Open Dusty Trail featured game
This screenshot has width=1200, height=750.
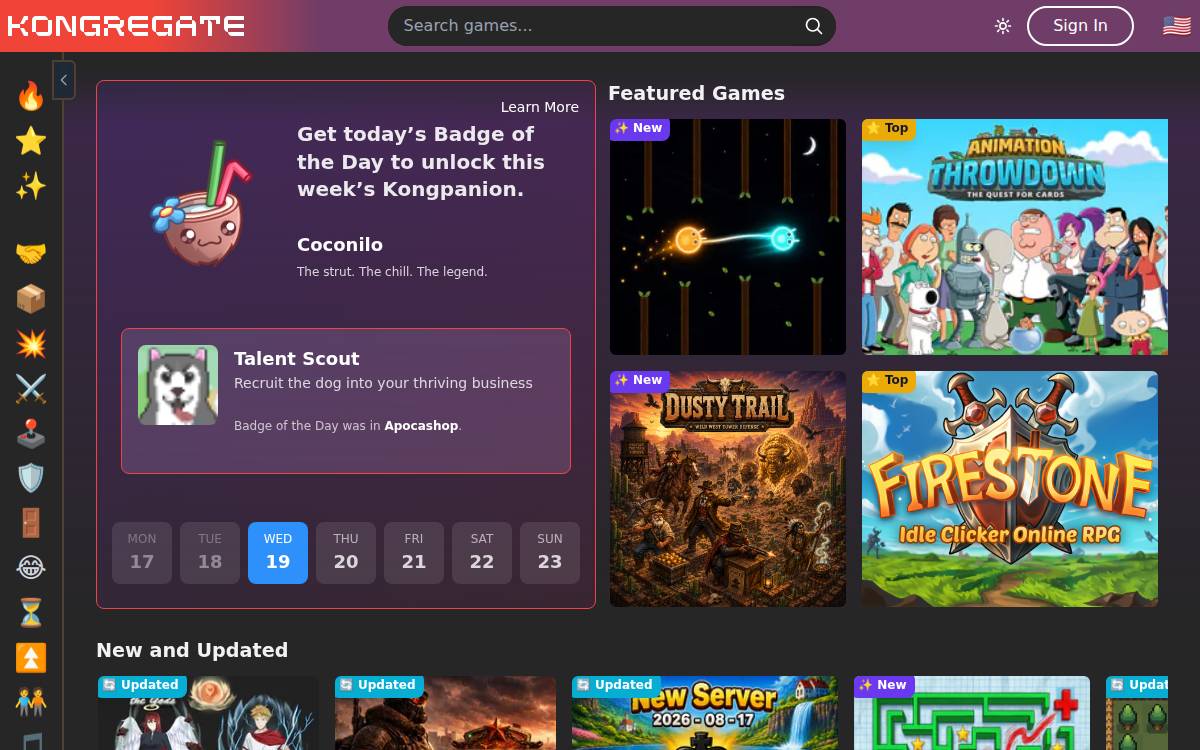[728, 489]
